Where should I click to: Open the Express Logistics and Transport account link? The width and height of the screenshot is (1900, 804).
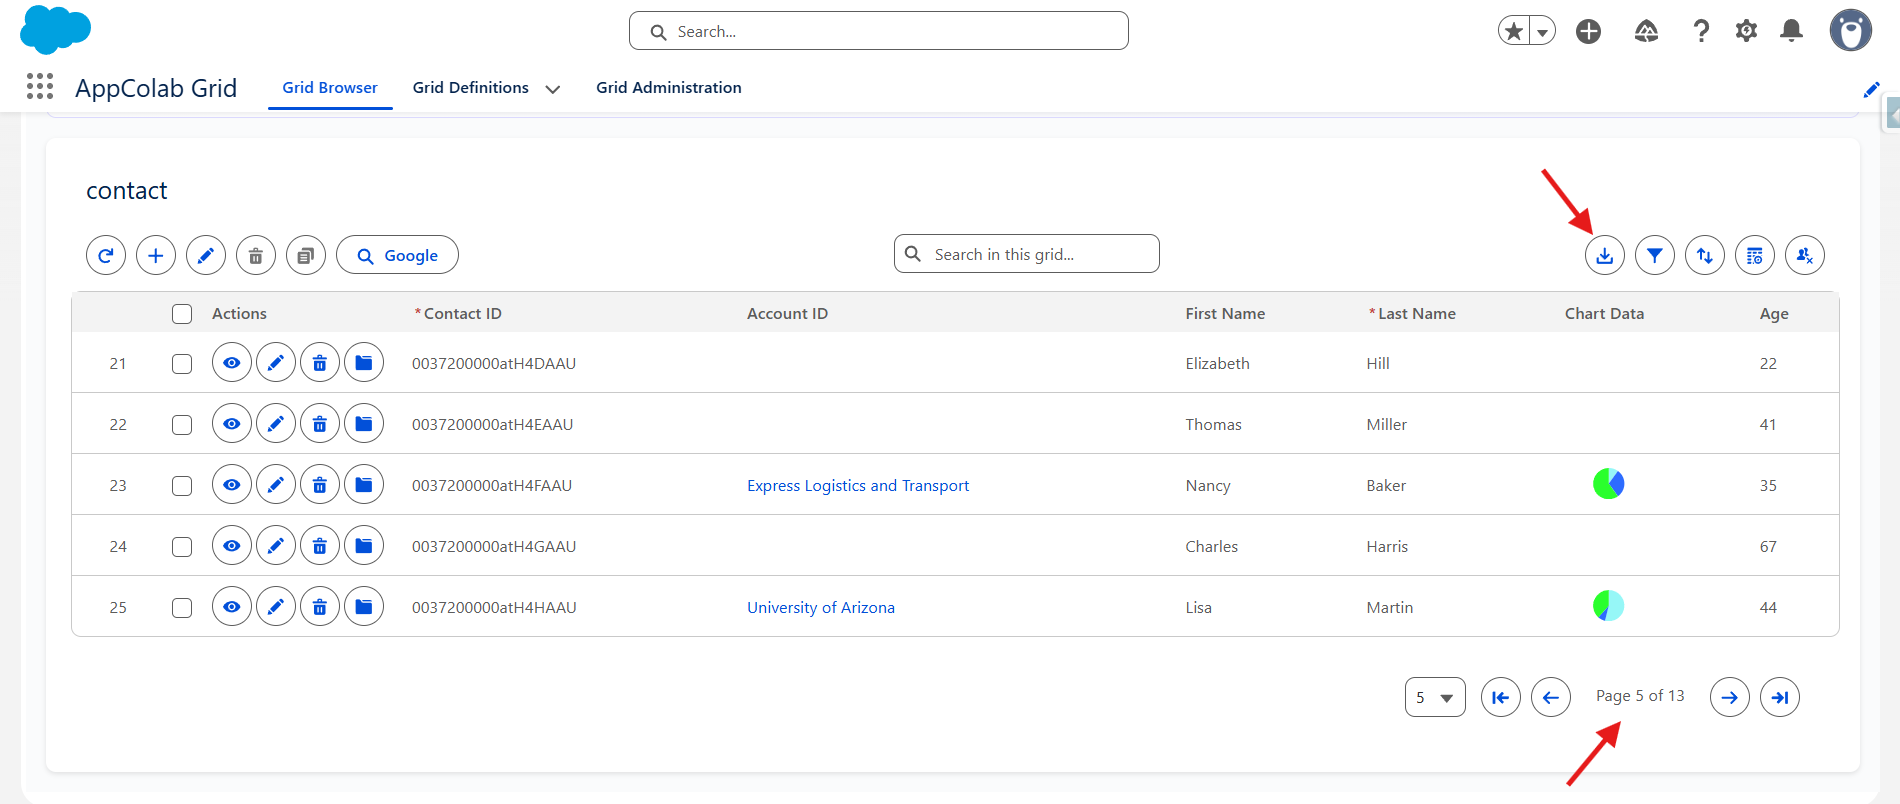858,486
